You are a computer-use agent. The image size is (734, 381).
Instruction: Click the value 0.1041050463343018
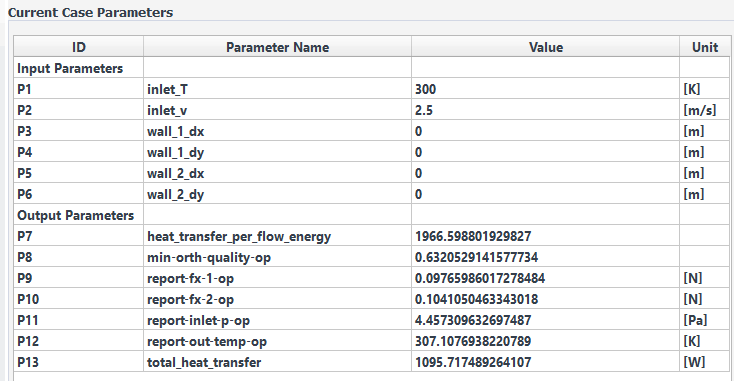(545, 299)
